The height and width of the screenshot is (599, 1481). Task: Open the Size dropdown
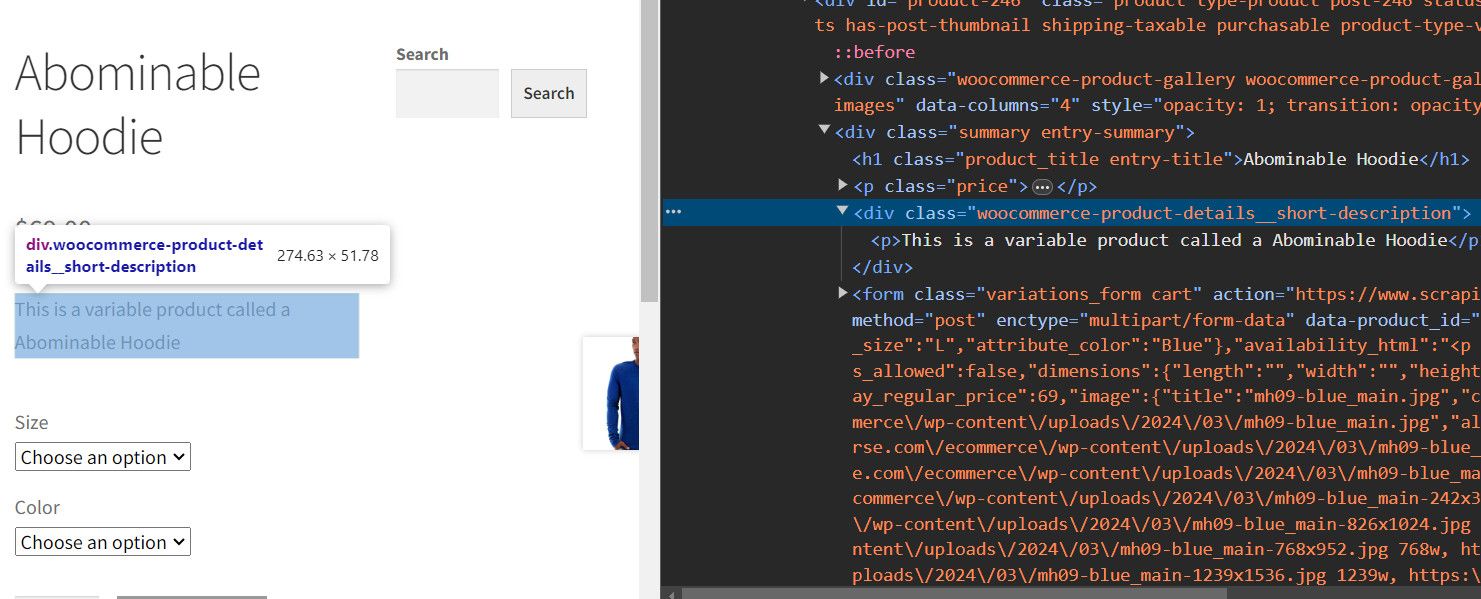click(103, 457)
